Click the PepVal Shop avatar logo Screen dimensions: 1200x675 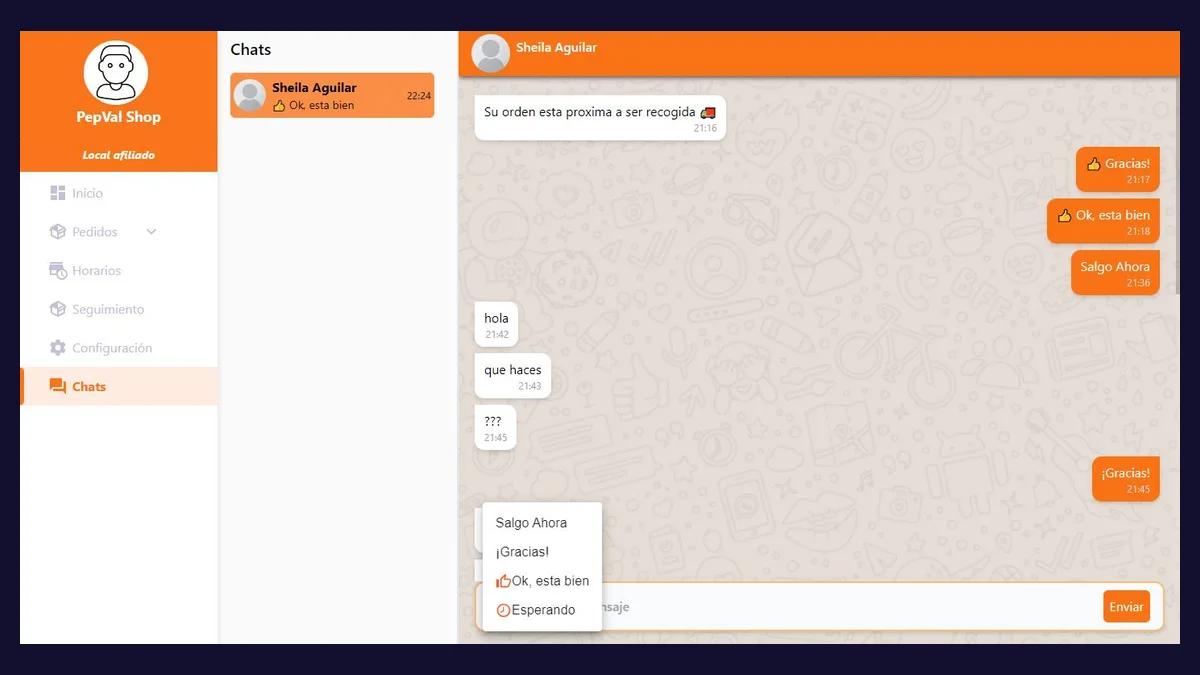(117, 72)
